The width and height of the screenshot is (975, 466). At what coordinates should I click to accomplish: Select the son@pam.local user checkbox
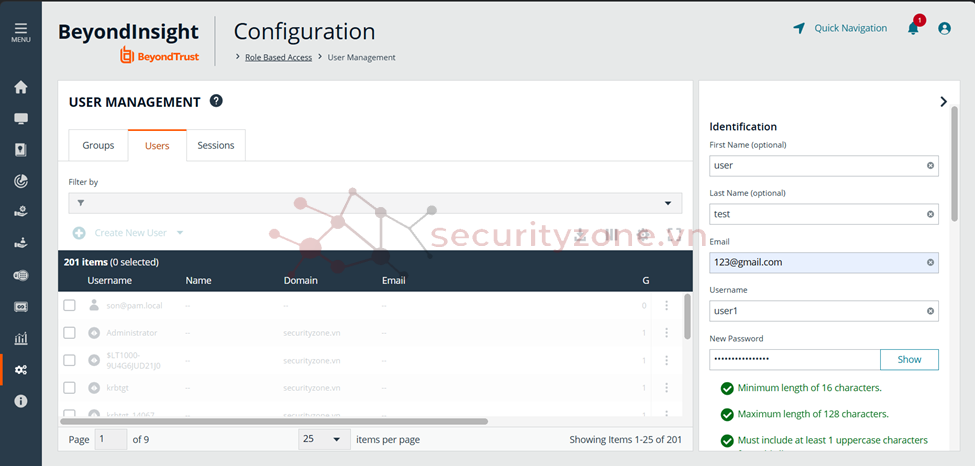point(70,305)
